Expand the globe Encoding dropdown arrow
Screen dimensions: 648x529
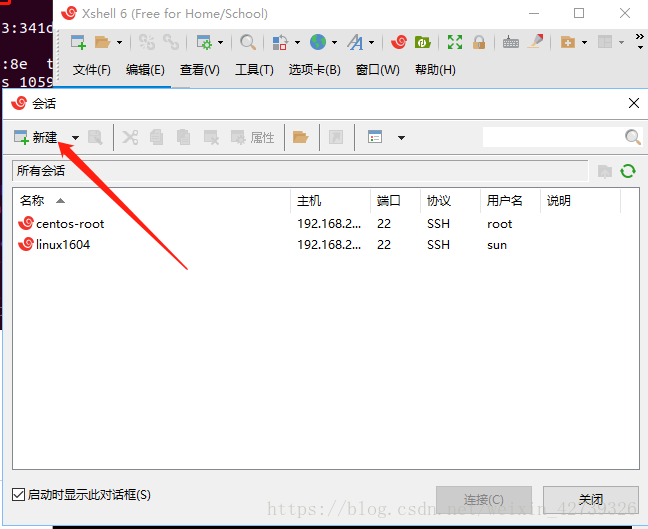[334, 42]
